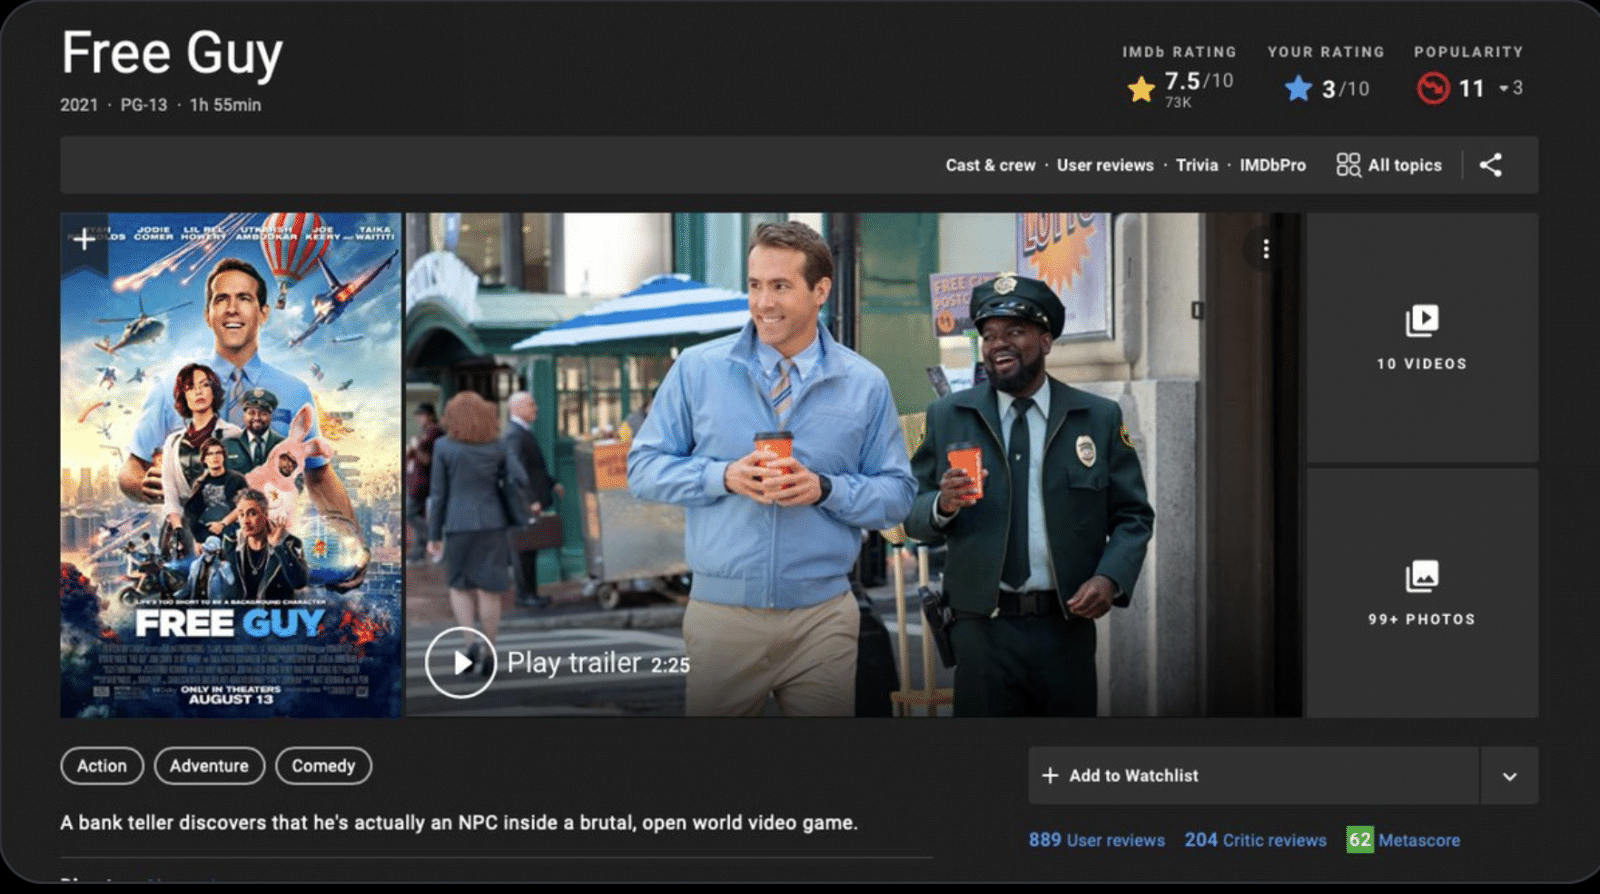Click the PG-13 rating link
This screenshot has width=1600, height=894.
[x=144, y=105]
